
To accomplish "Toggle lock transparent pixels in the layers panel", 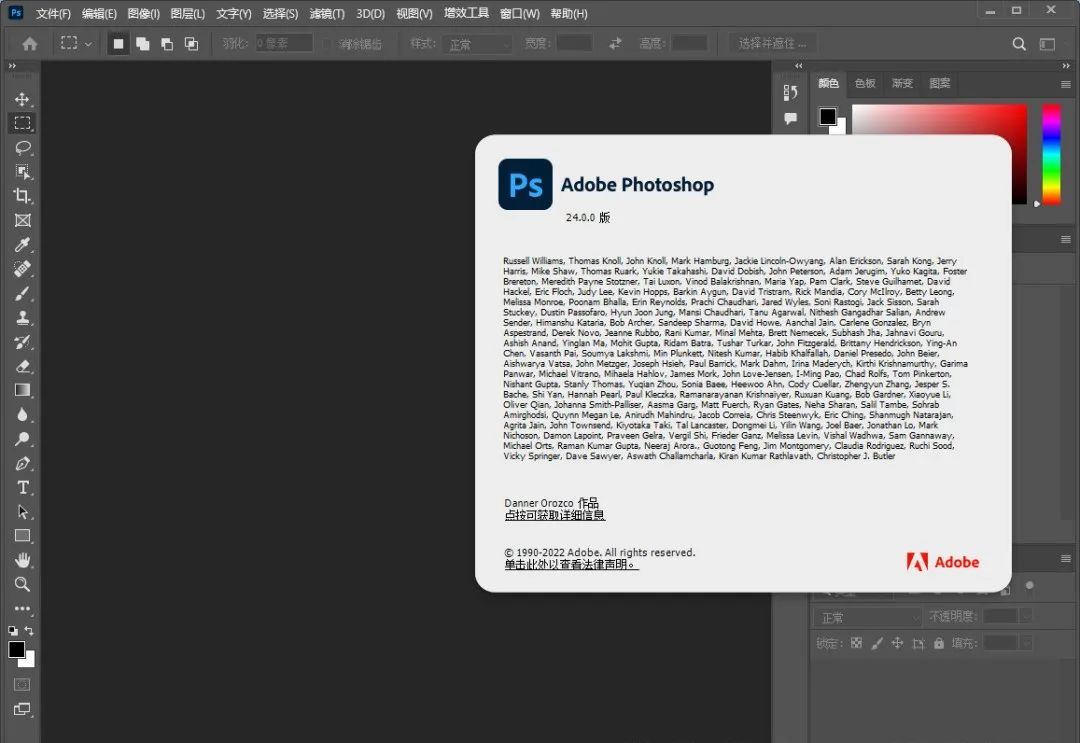I will [856, 643].
